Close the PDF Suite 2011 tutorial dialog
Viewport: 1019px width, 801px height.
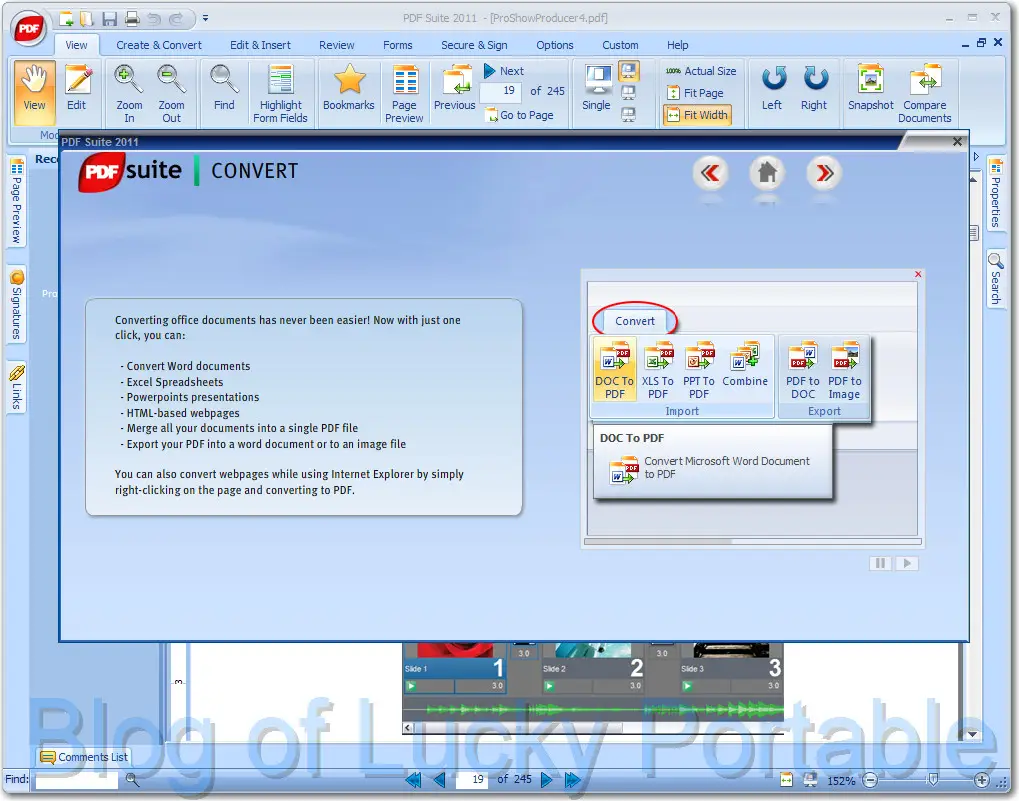point(957,142)
